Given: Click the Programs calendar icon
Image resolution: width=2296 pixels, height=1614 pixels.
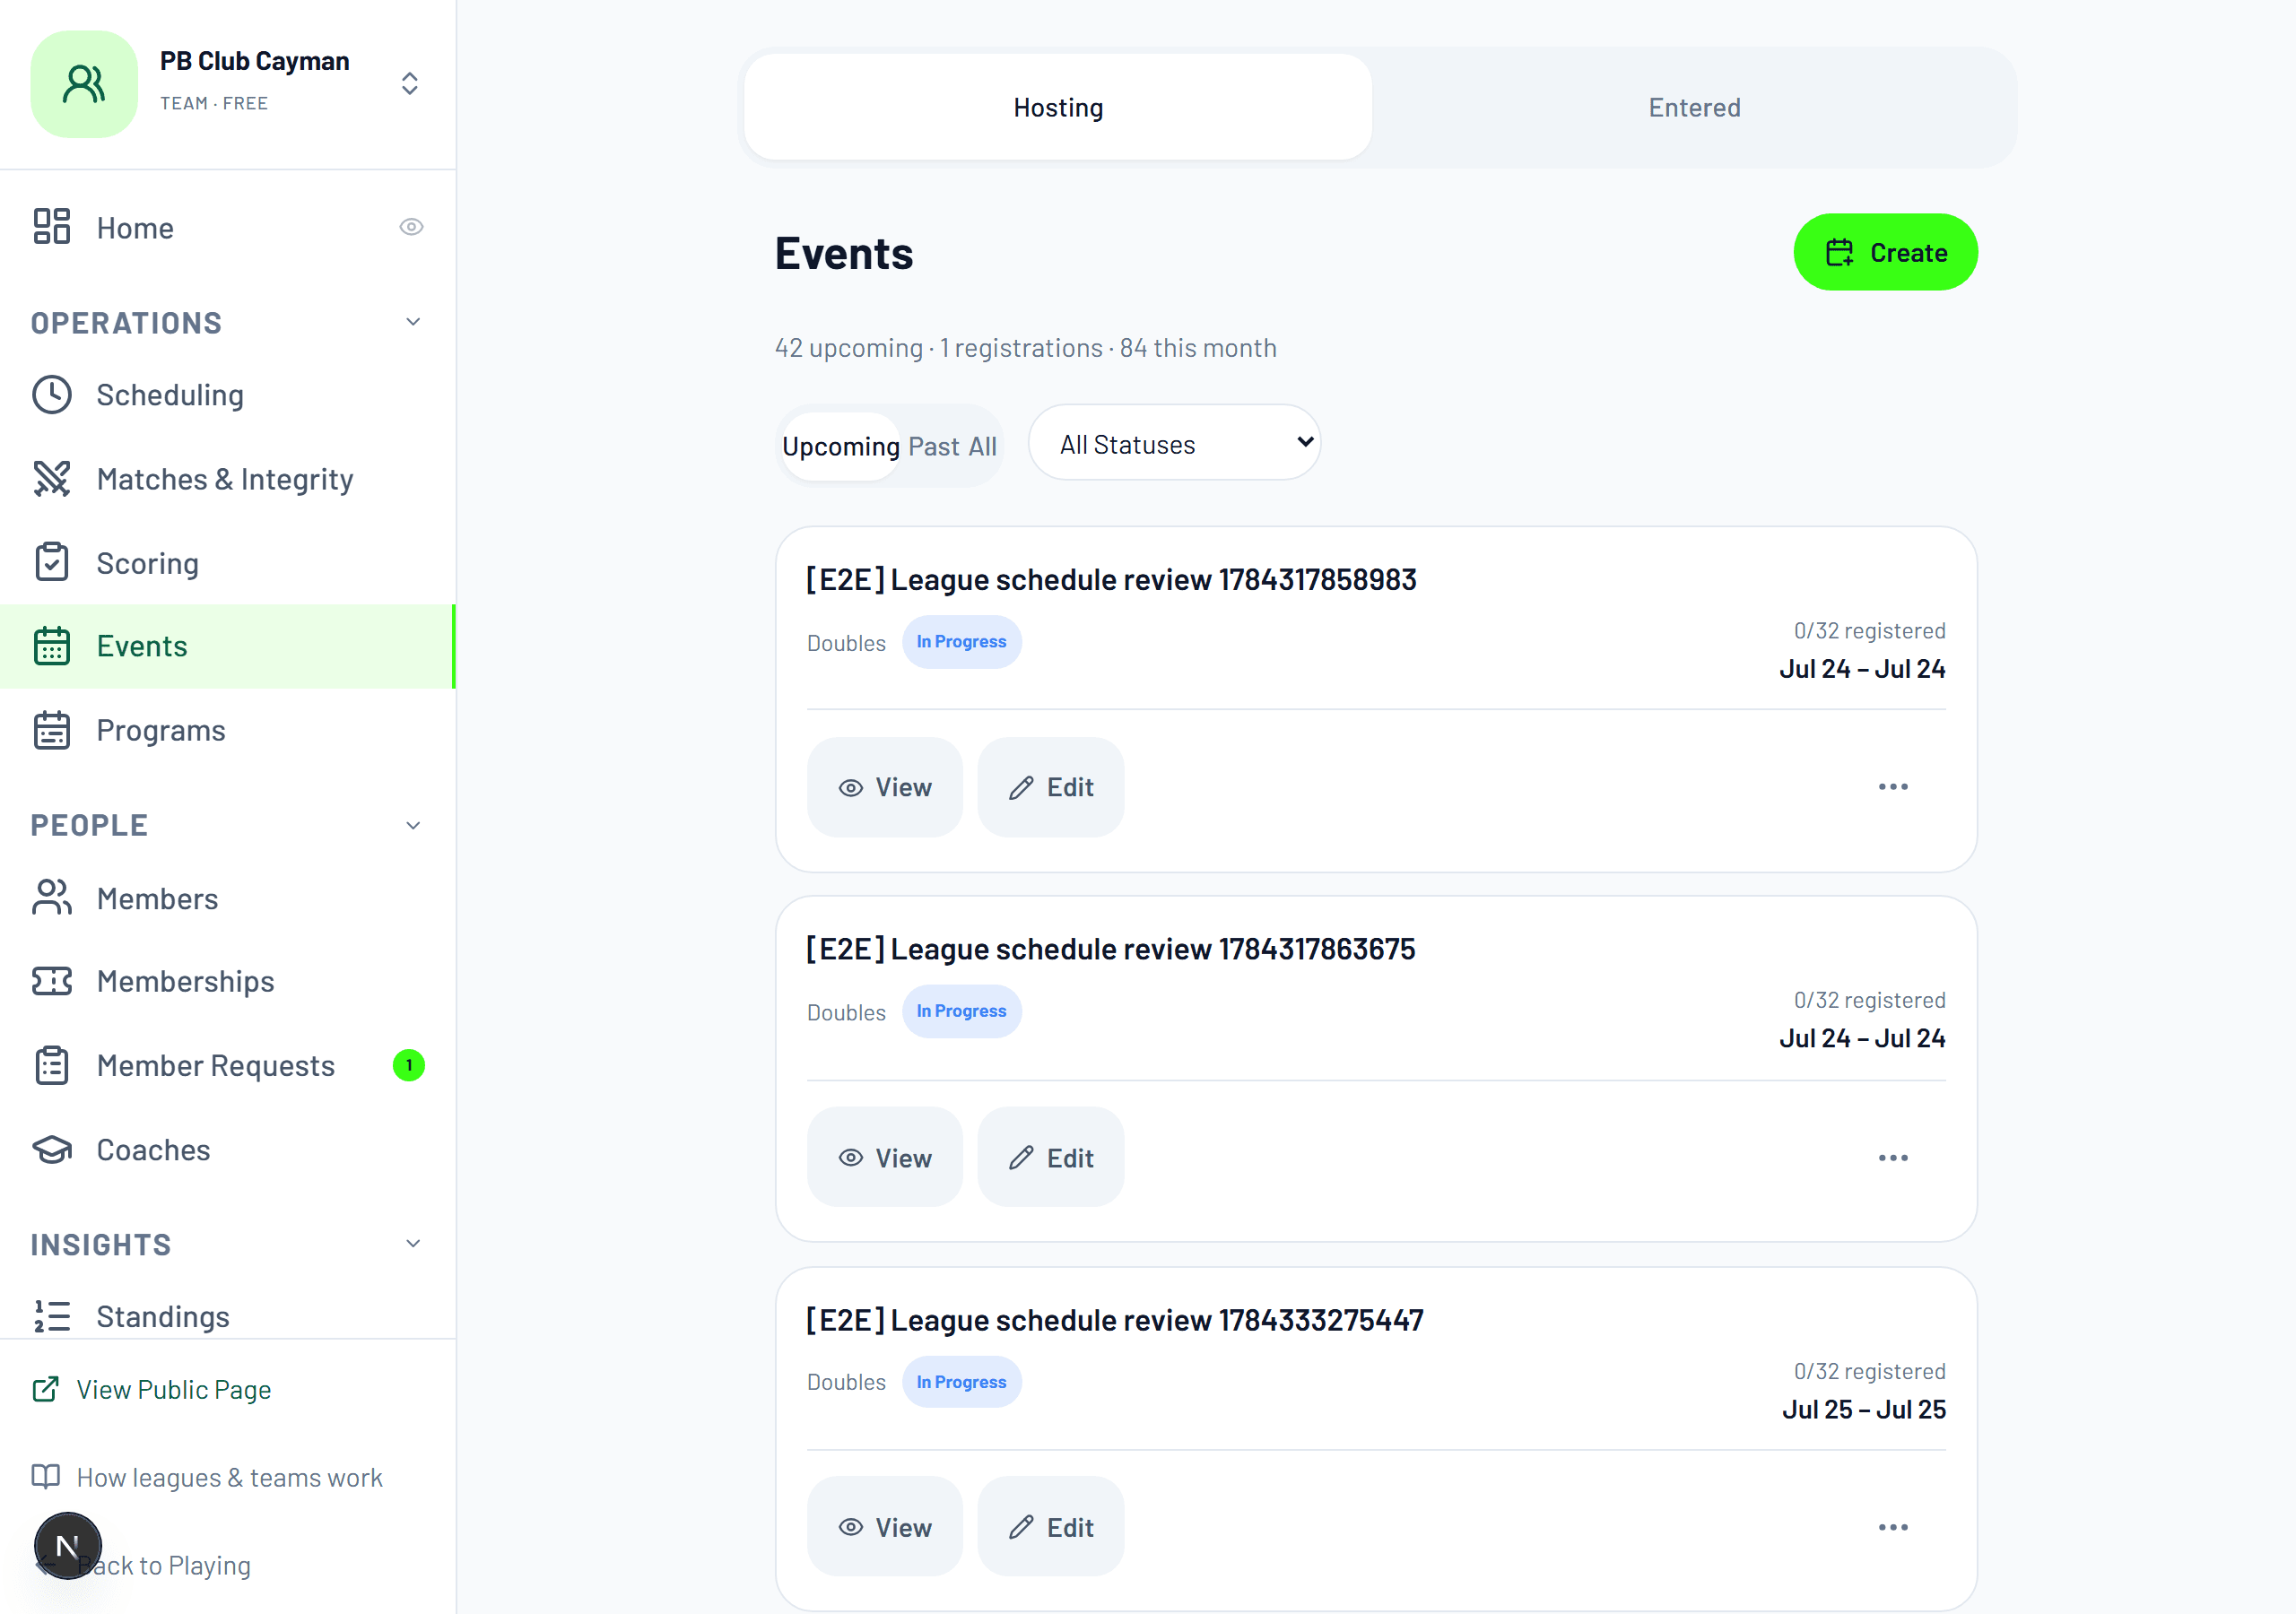Looking at the screenshot, I should point(52,730).
